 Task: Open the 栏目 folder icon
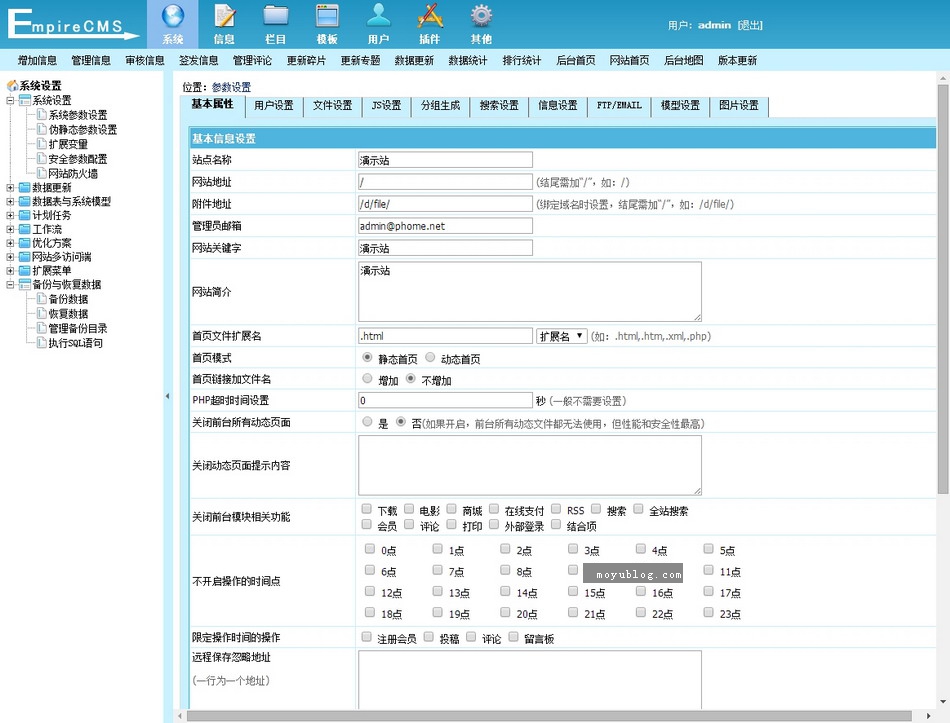pyautogui.click(x=275, y=17)
